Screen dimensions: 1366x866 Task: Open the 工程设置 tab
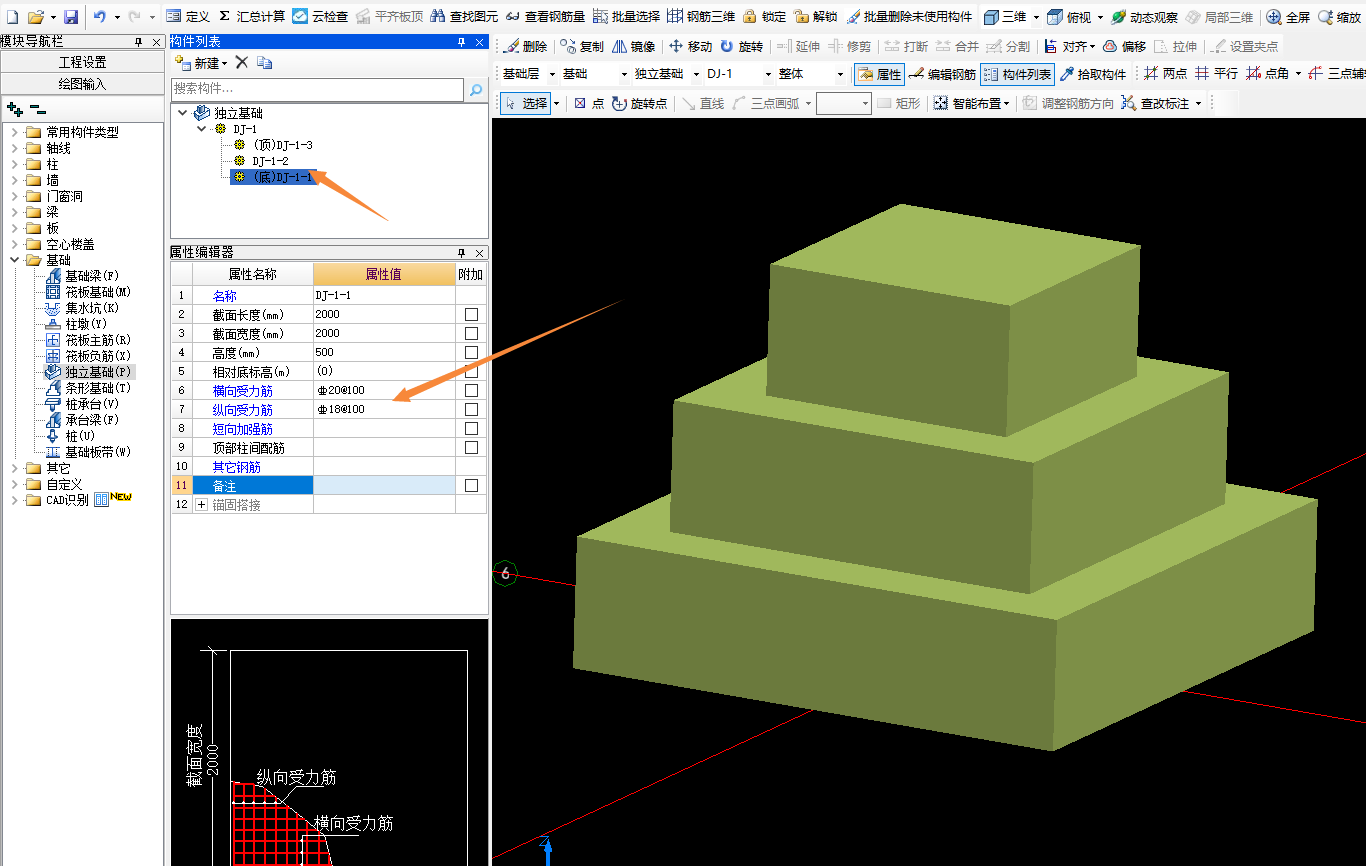[x=82, y=62]
